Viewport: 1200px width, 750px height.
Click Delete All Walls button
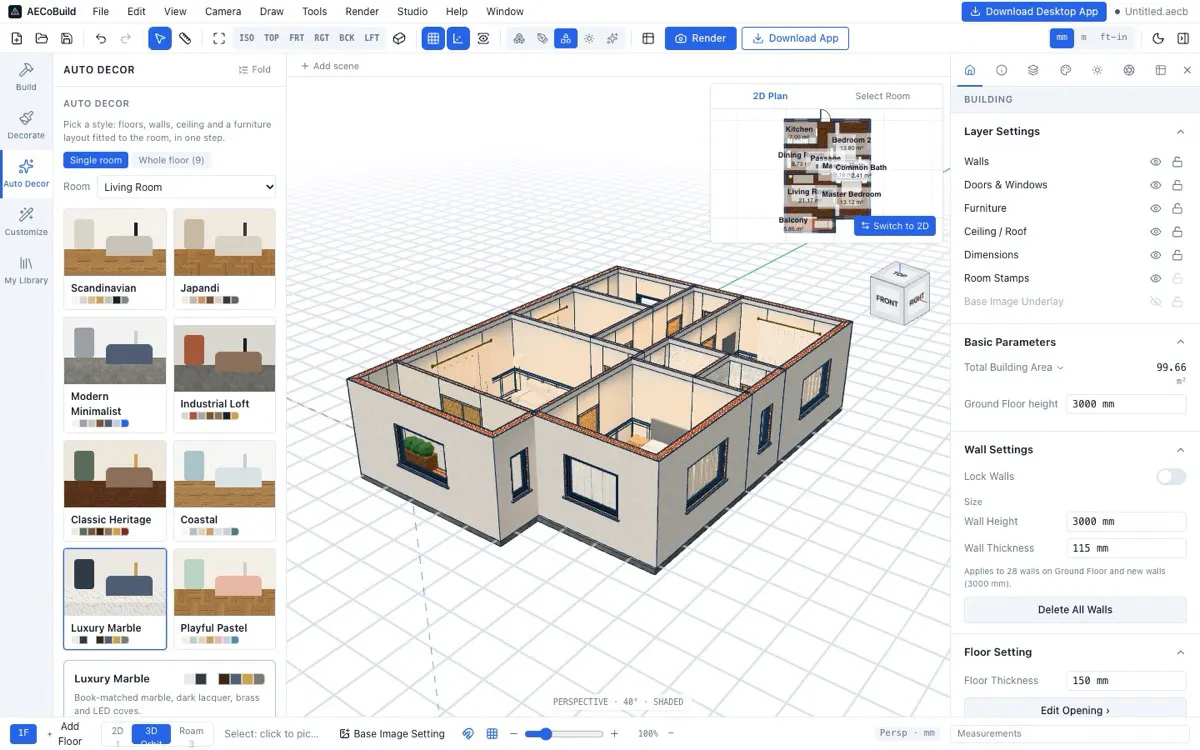tap(1075, 610)
